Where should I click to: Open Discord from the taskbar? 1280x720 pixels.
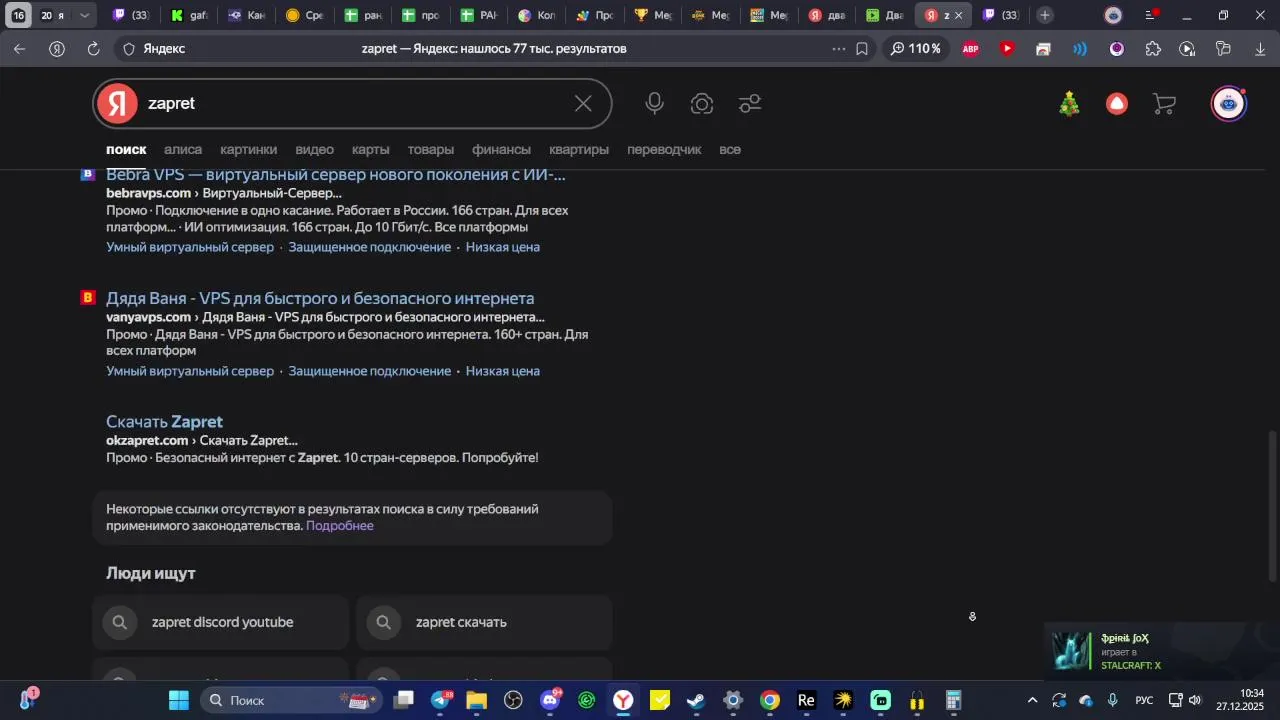coord(550,700)
